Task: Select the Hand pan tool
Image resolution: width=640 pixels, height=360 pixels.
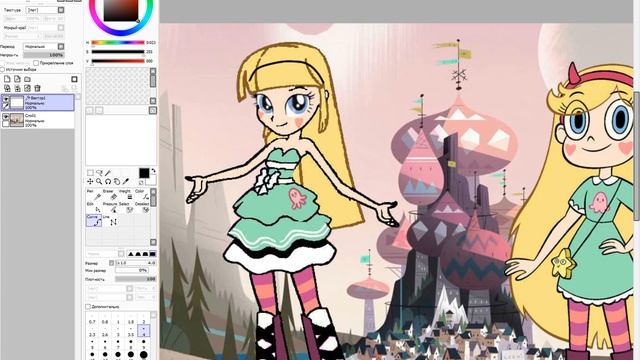Action: coord(117,181)
